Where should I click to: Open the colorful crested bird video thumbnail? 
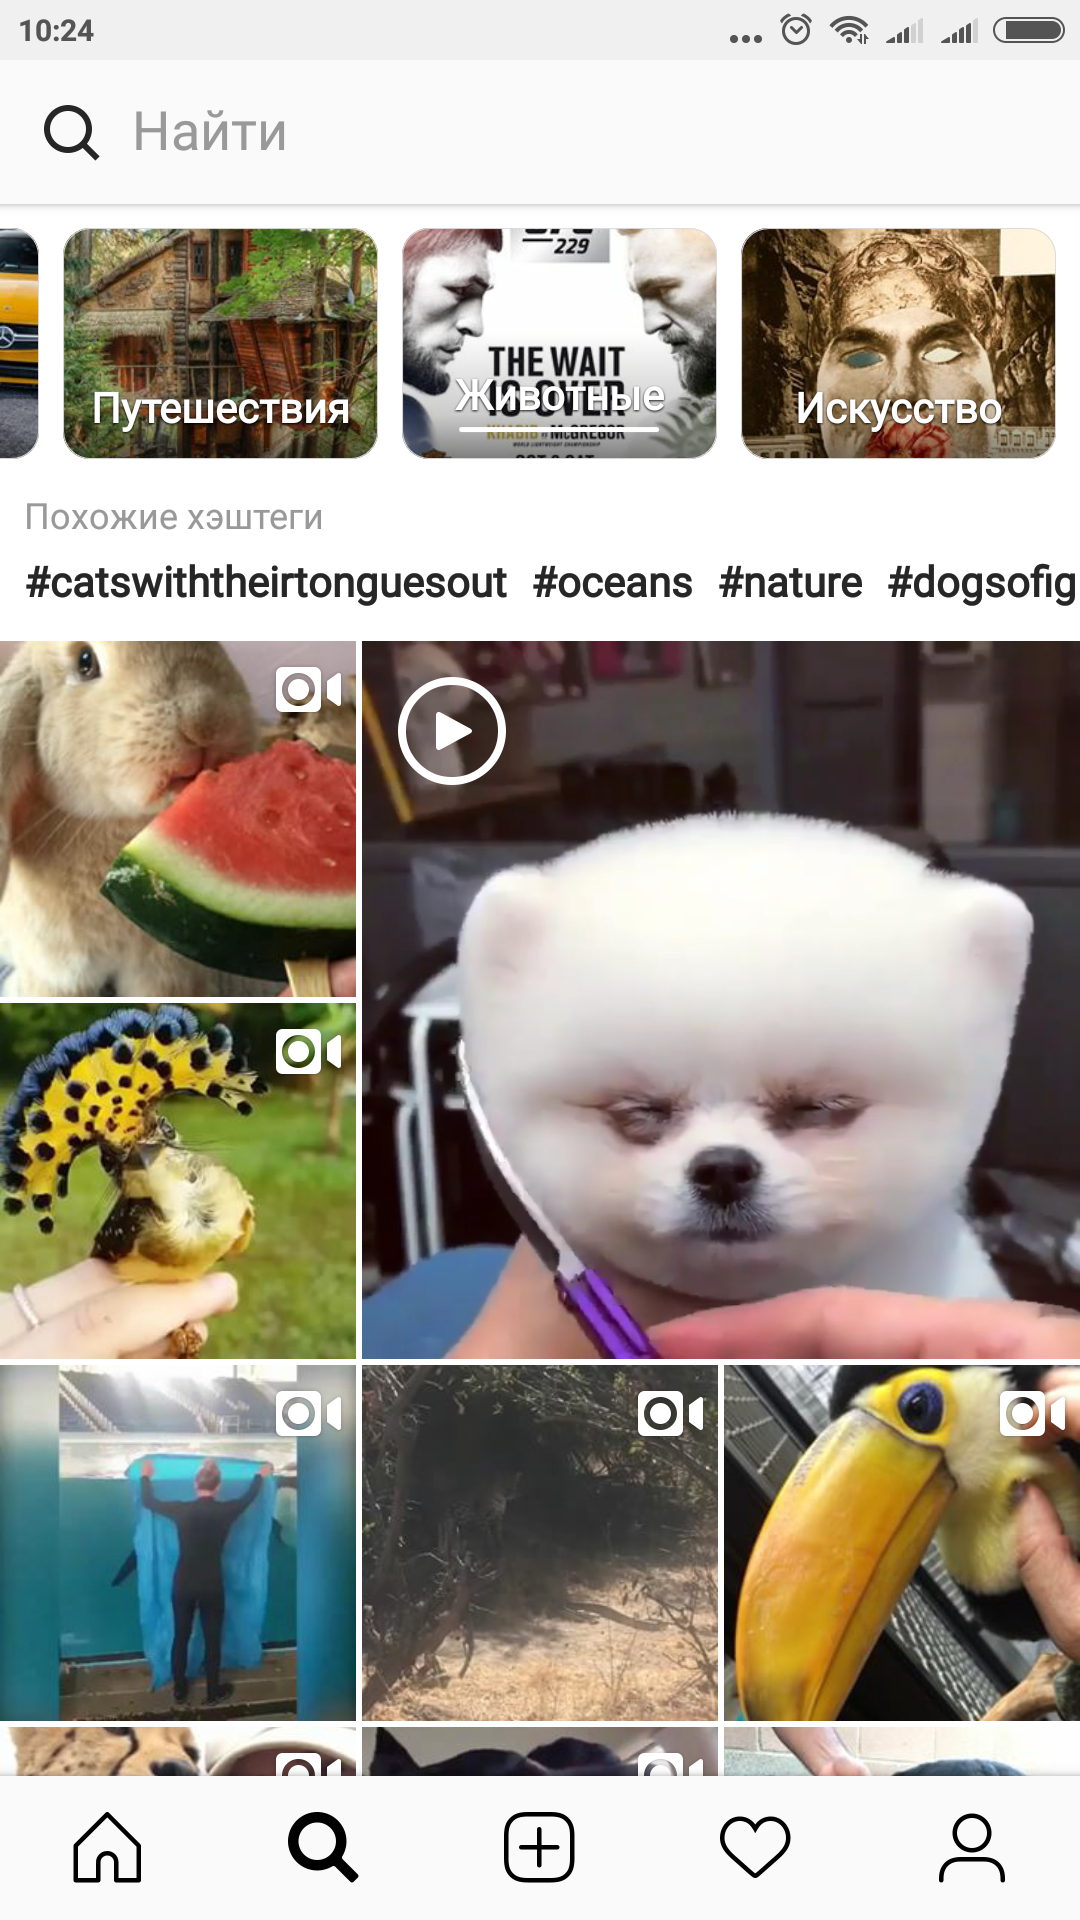tap(178, 1181)
